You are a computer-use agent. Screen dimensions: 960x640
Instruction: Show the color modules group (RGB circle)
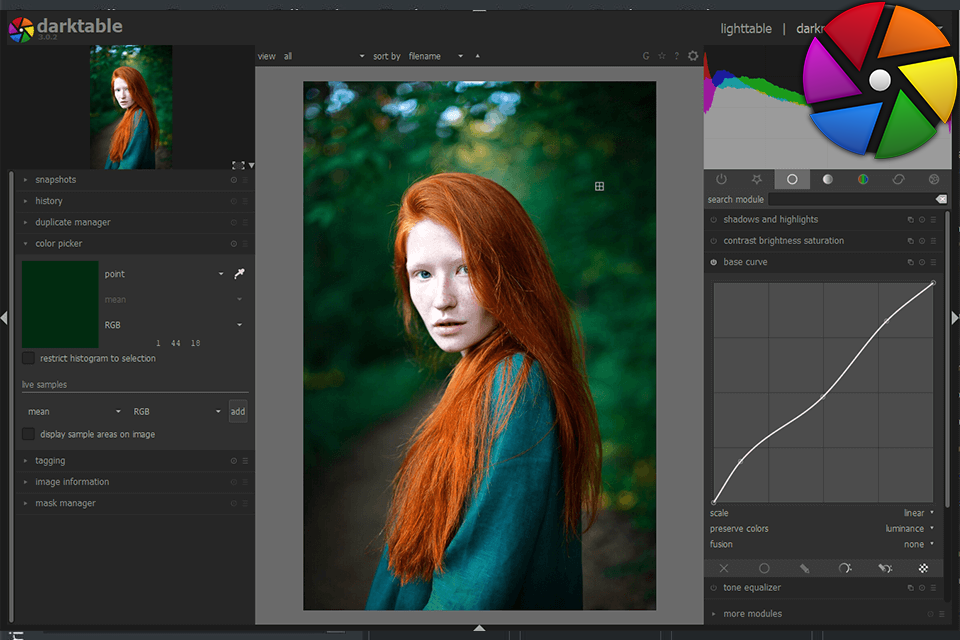(863, 179)
